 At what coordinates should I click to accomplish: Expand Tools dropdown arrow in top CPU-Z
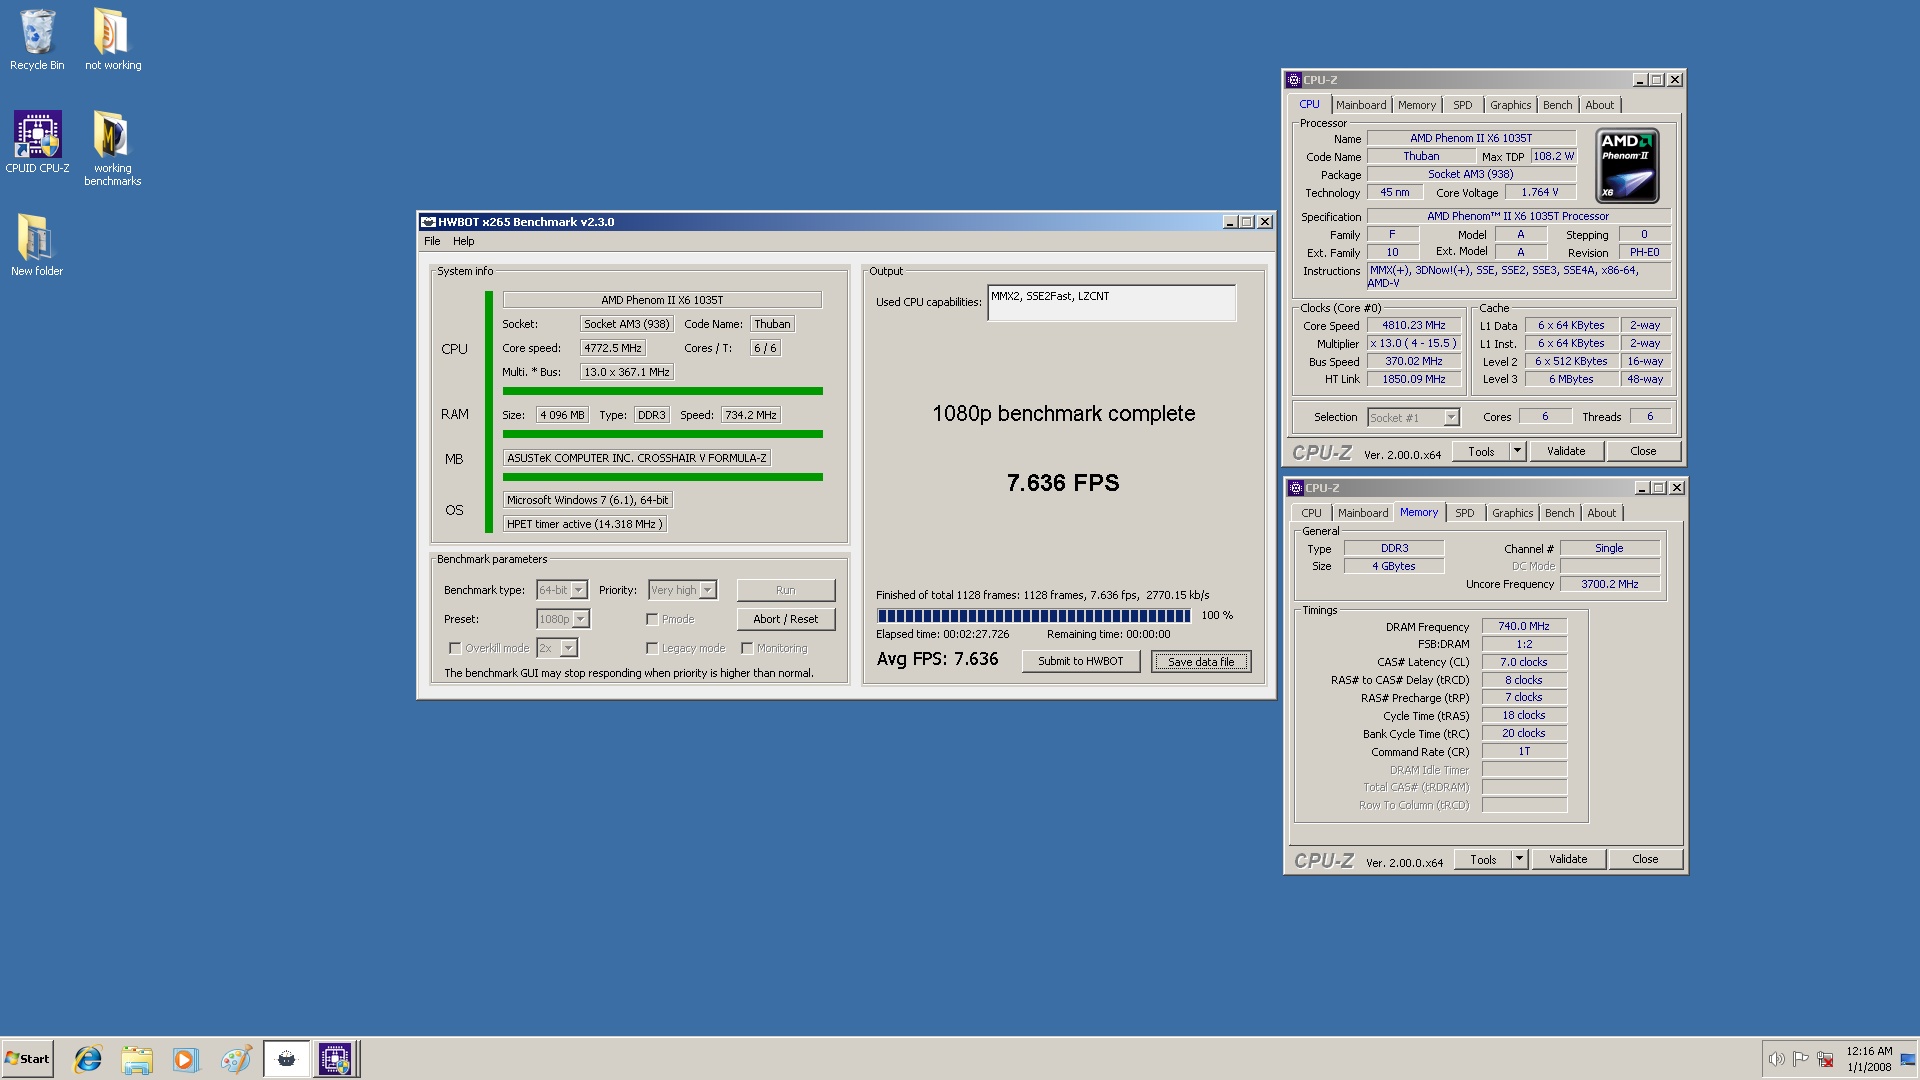1517,451
